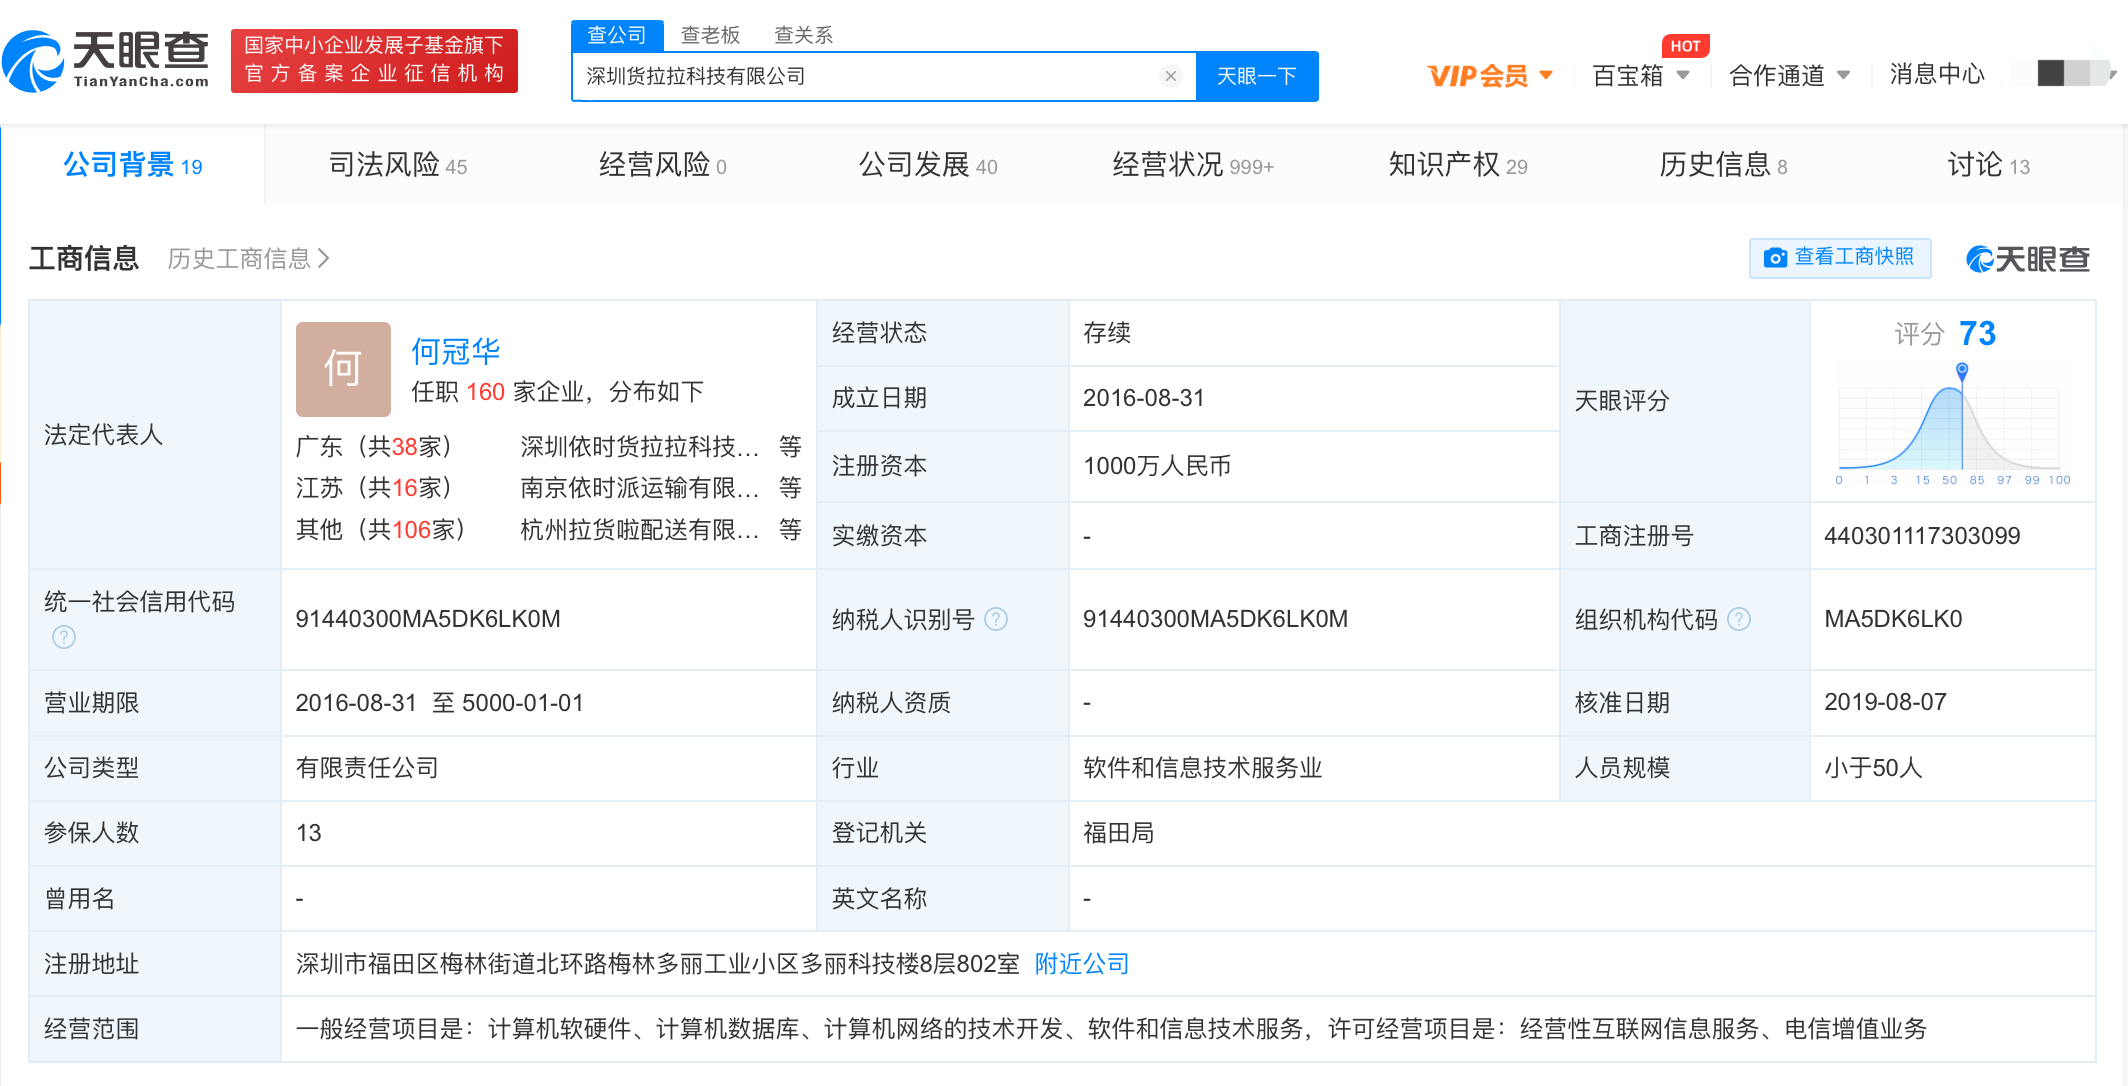
Task: Open the 经营状况 tab
Action: click(x=1193, y=165)
